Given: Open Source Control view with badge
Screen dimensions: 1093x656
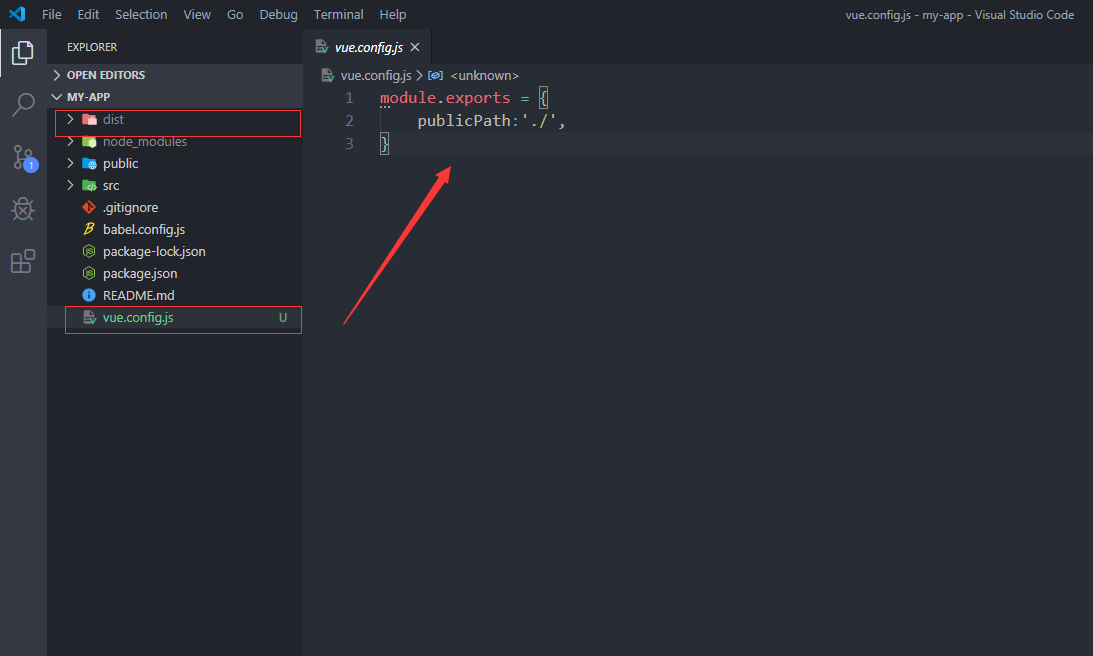Looking at the screenshot, I should point(24,158).
